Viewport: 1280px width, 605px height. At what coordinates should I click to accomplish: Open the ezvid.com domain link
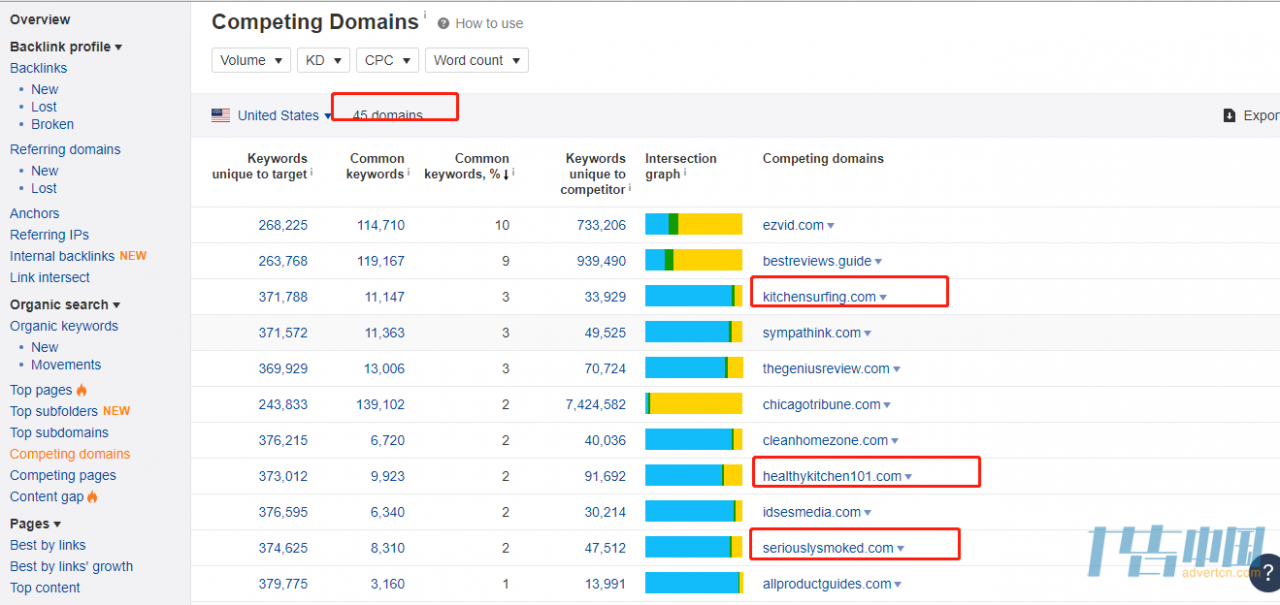(793, 226)
